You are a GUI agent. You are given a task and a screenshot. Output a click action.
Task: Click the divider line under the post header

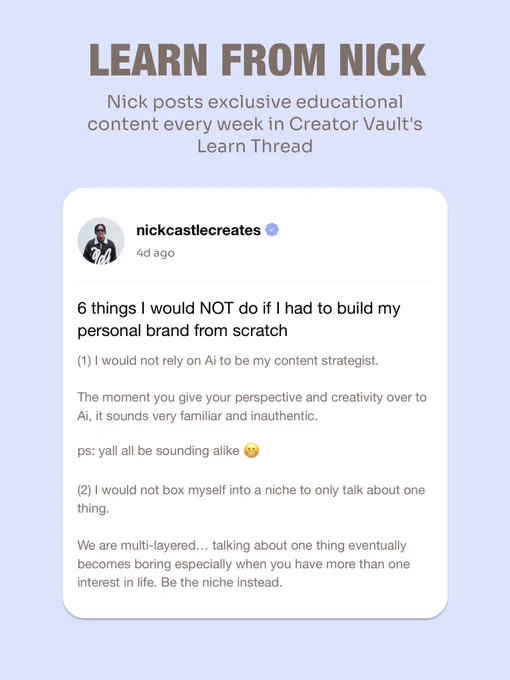click(255, 281)
